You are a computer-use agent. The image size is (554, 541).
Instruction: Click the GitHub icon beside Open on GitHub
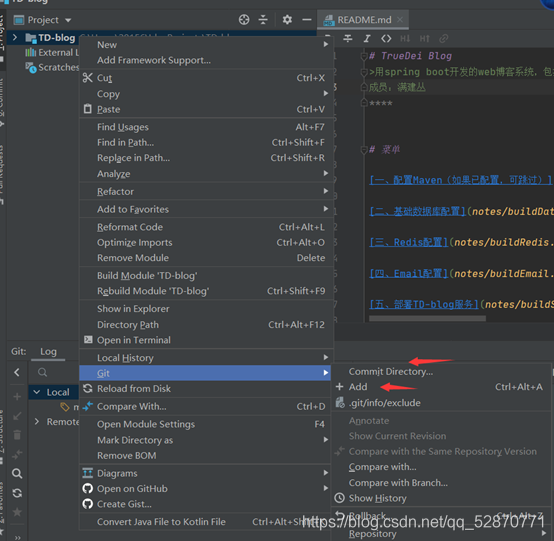[88, 488]
